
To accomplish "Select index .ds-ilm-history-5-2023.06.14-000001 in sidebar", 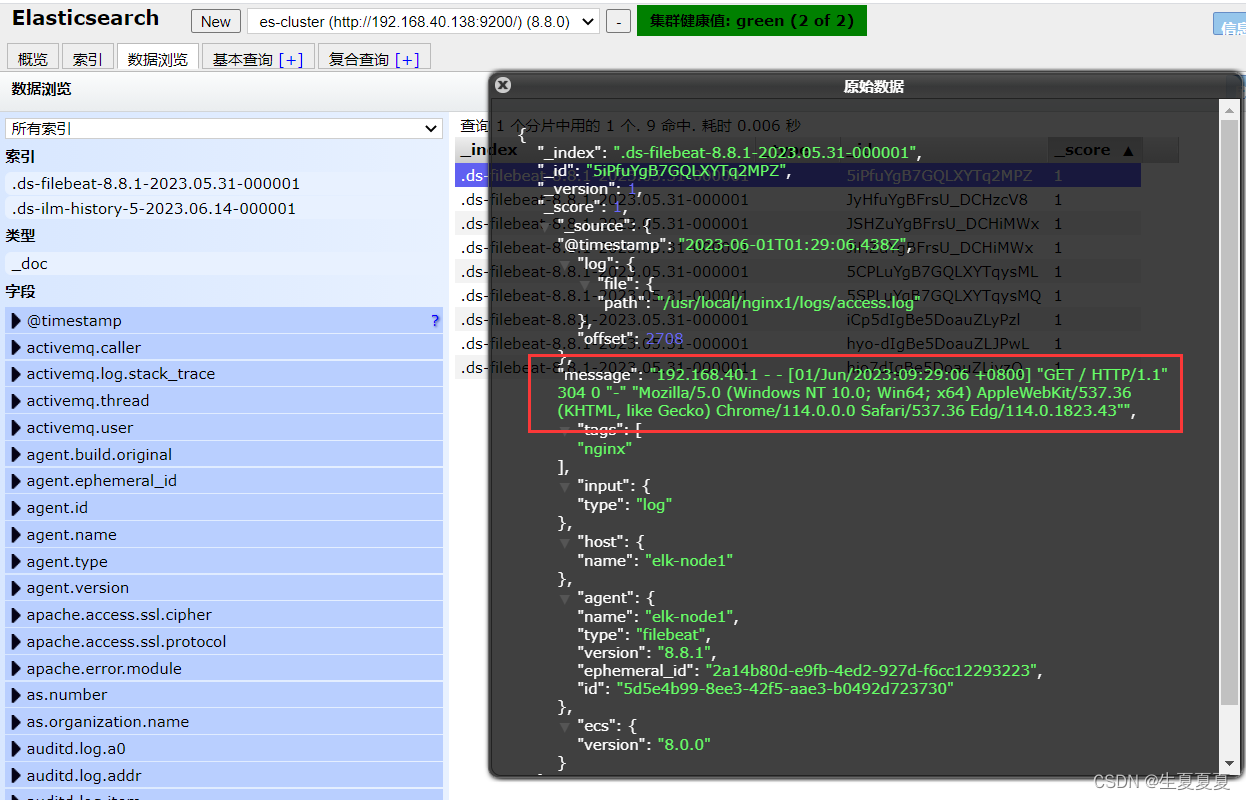I will (224, 209).
